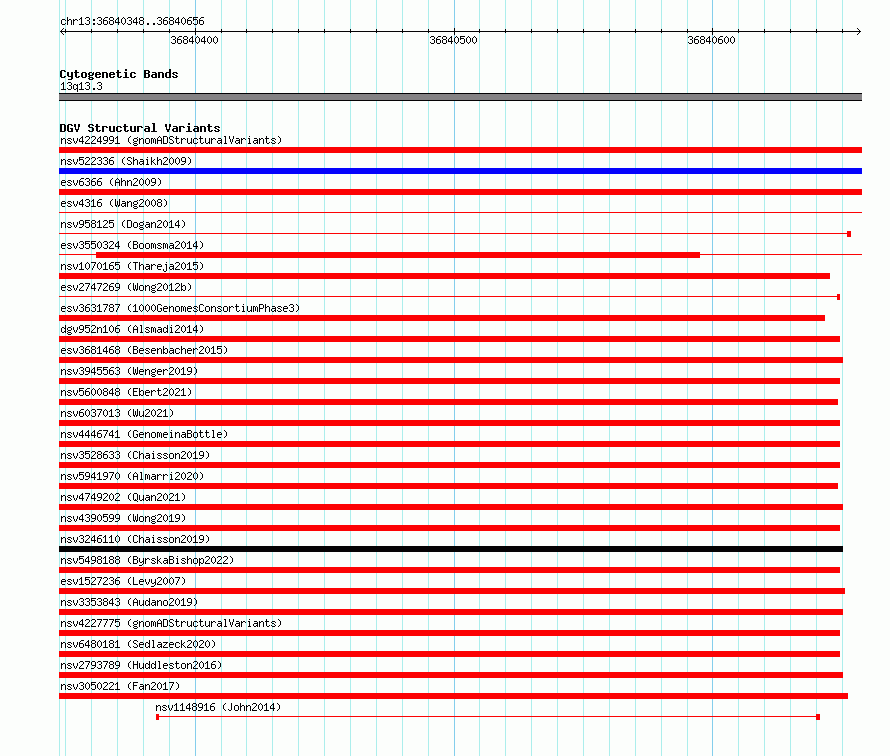The width and height of the screenshot is (890, 756).
Task: Open variant nsv4446741 (GenomeinaBottle)
Action: tap(144, 434)
